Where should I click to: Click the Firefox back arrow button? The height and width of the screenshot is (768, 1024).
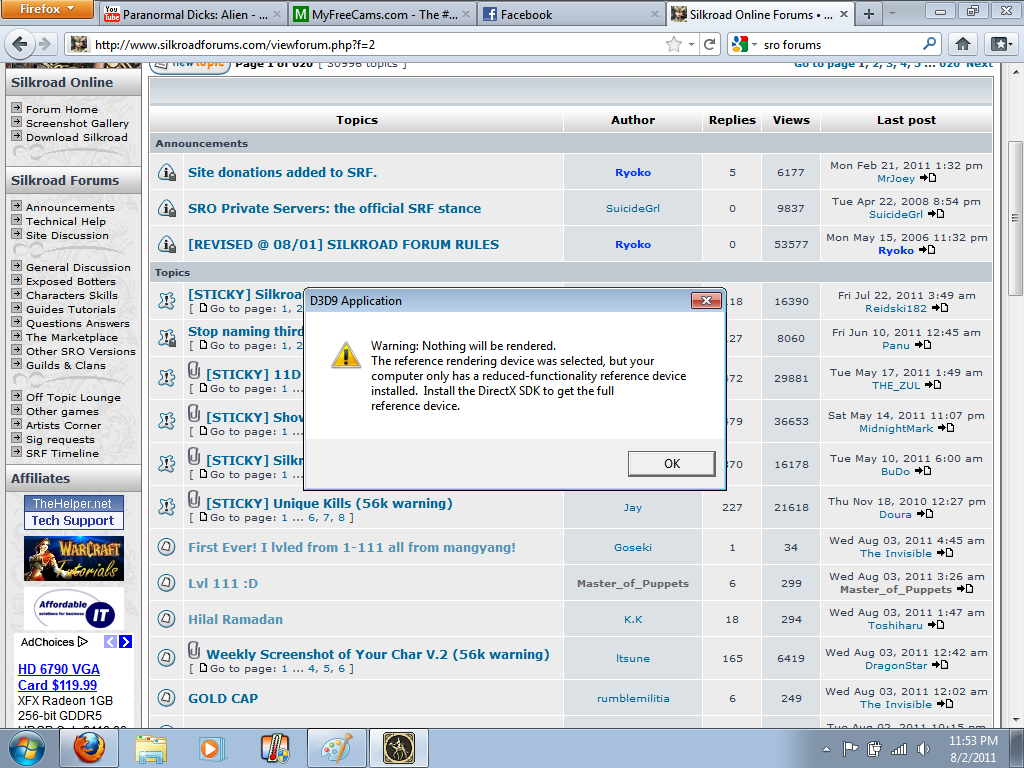[20, 44]
